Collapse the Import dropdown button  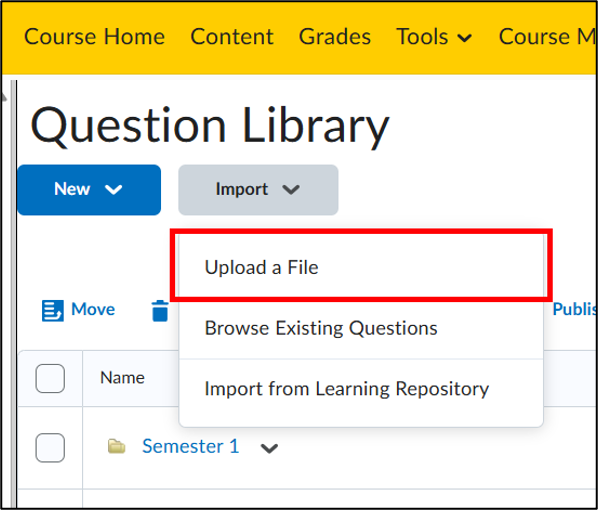pyautogui.click(x=258, y=190)
